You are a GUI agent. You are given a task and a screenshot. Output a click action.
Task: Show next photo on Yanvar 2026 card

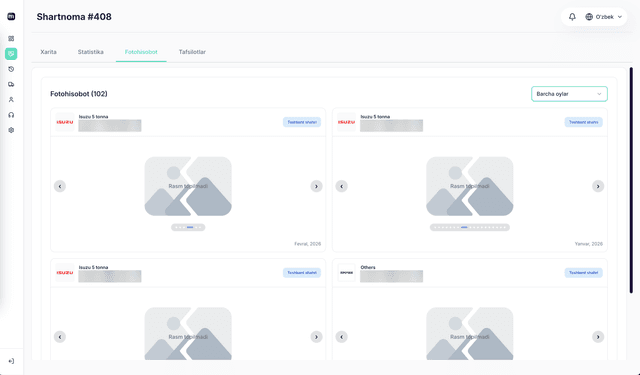[x=598, y=186]
